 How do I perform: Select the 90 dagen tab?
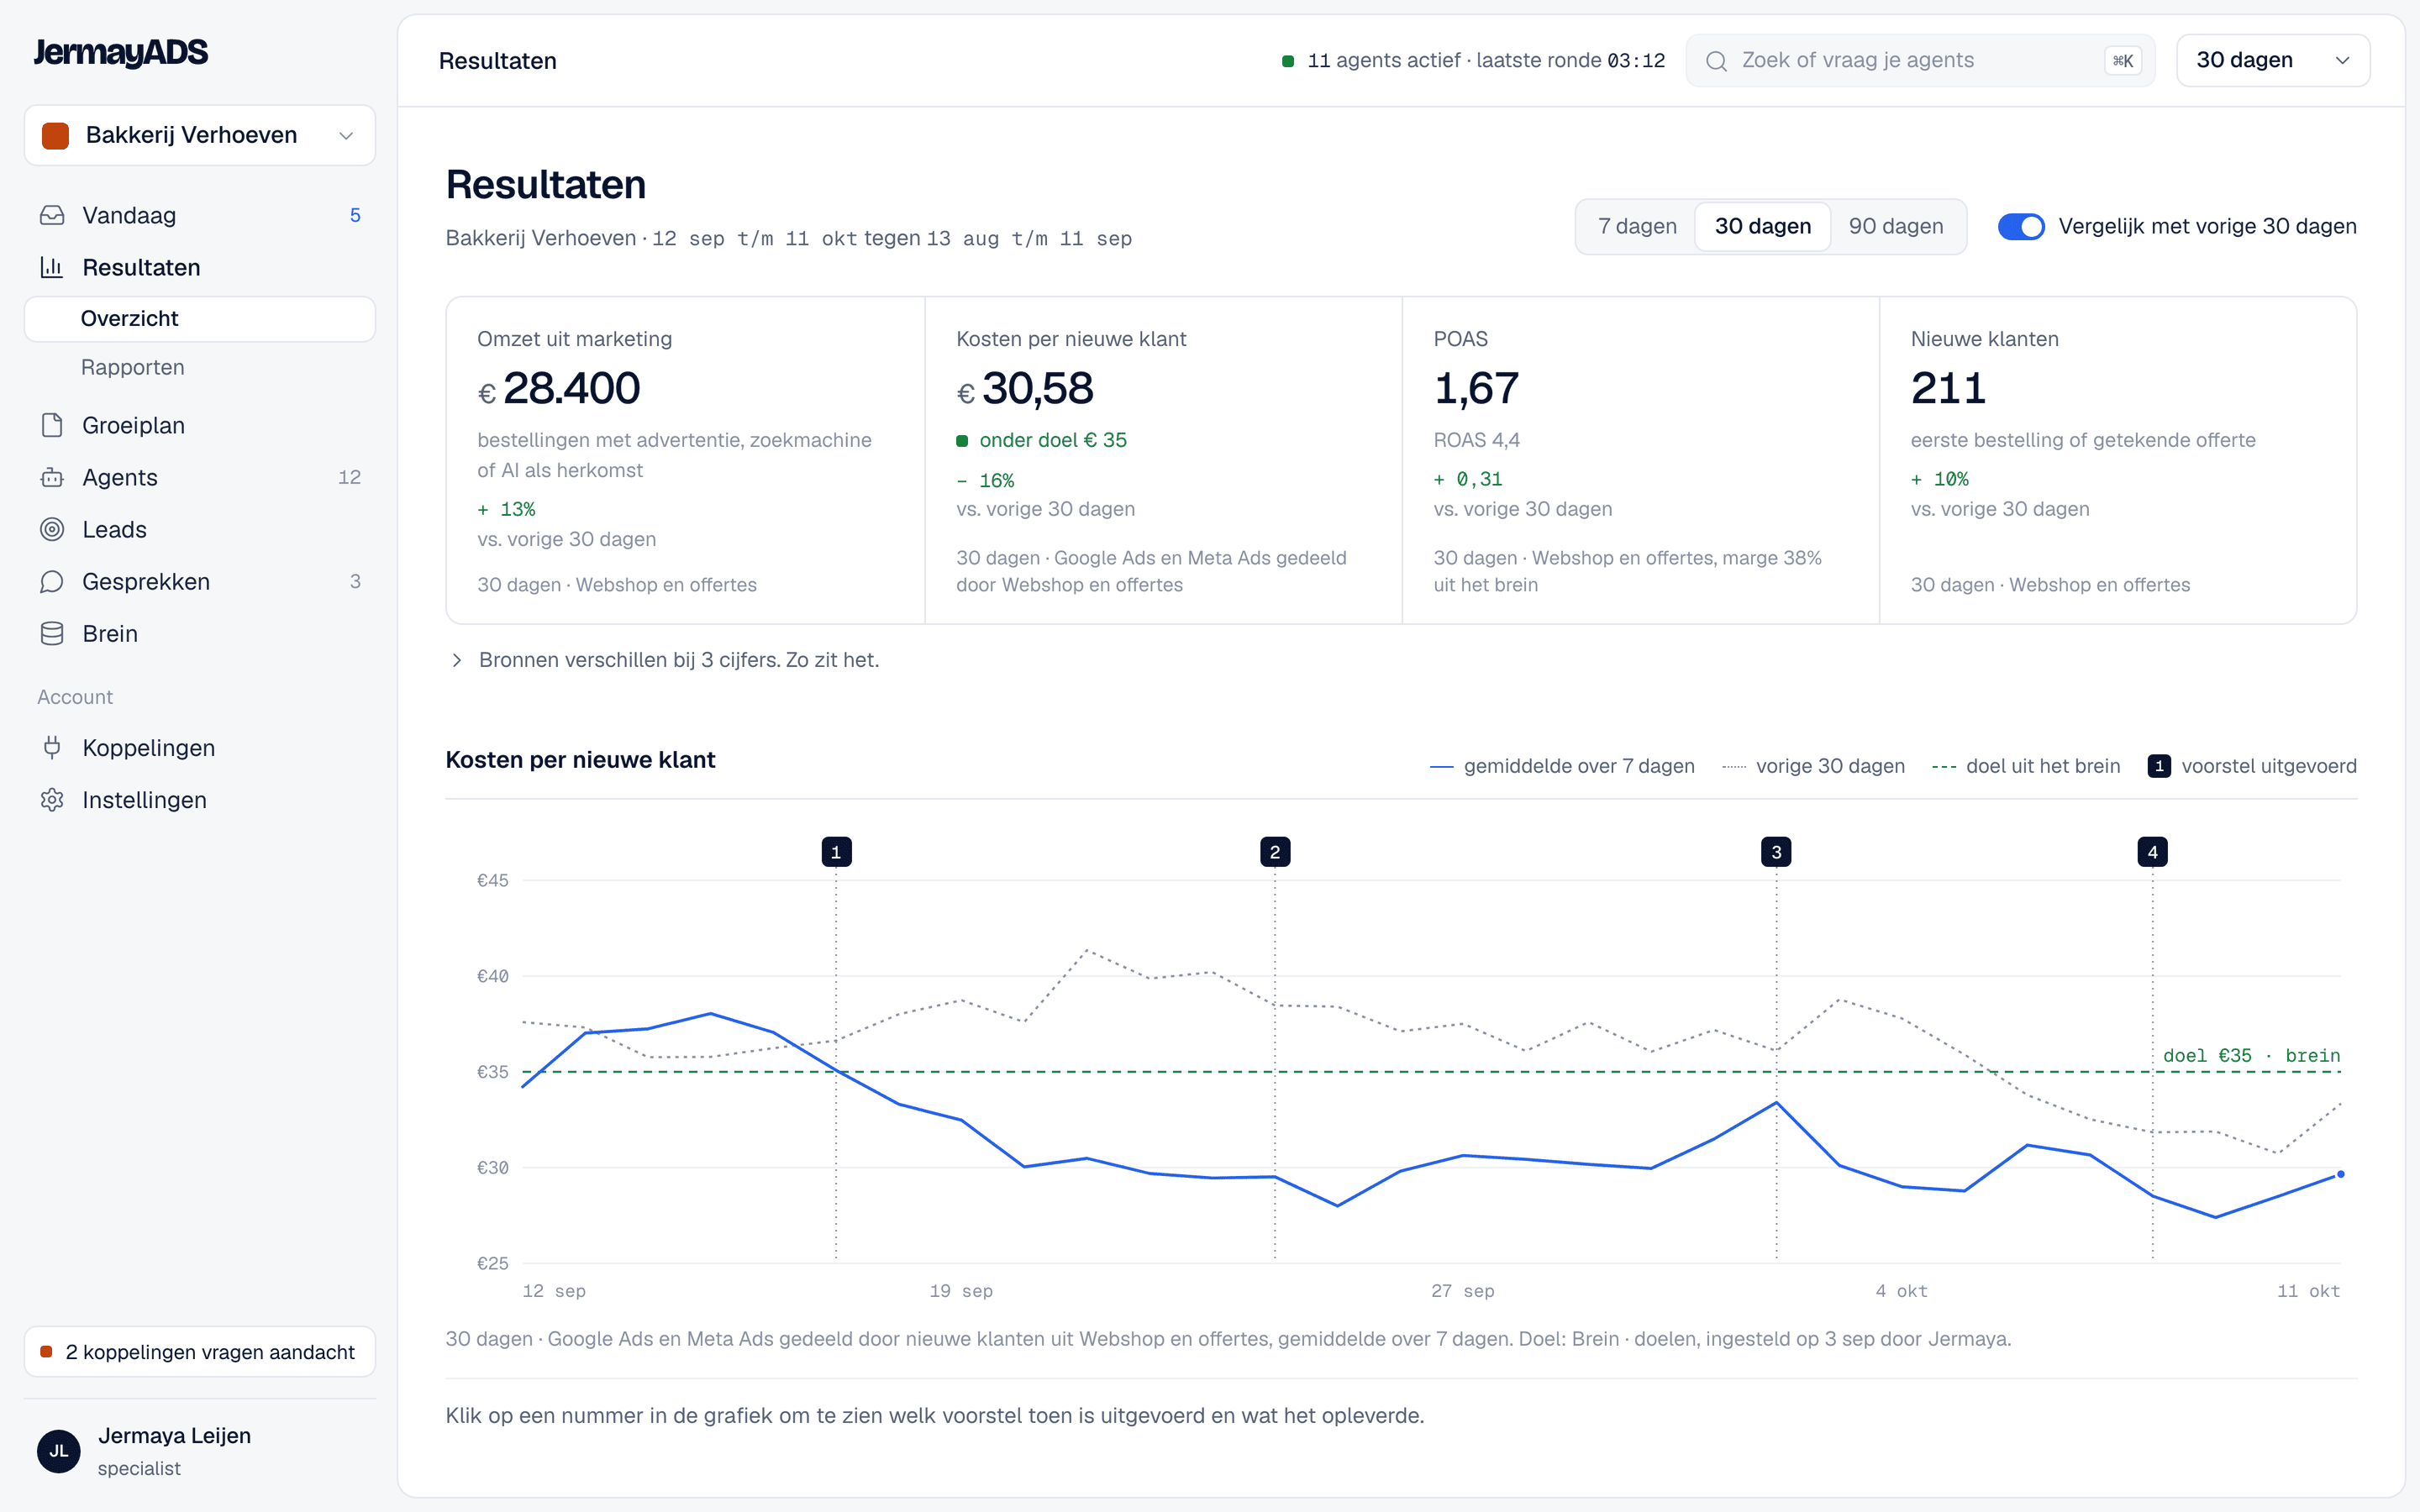click(x=1895, y=226)
